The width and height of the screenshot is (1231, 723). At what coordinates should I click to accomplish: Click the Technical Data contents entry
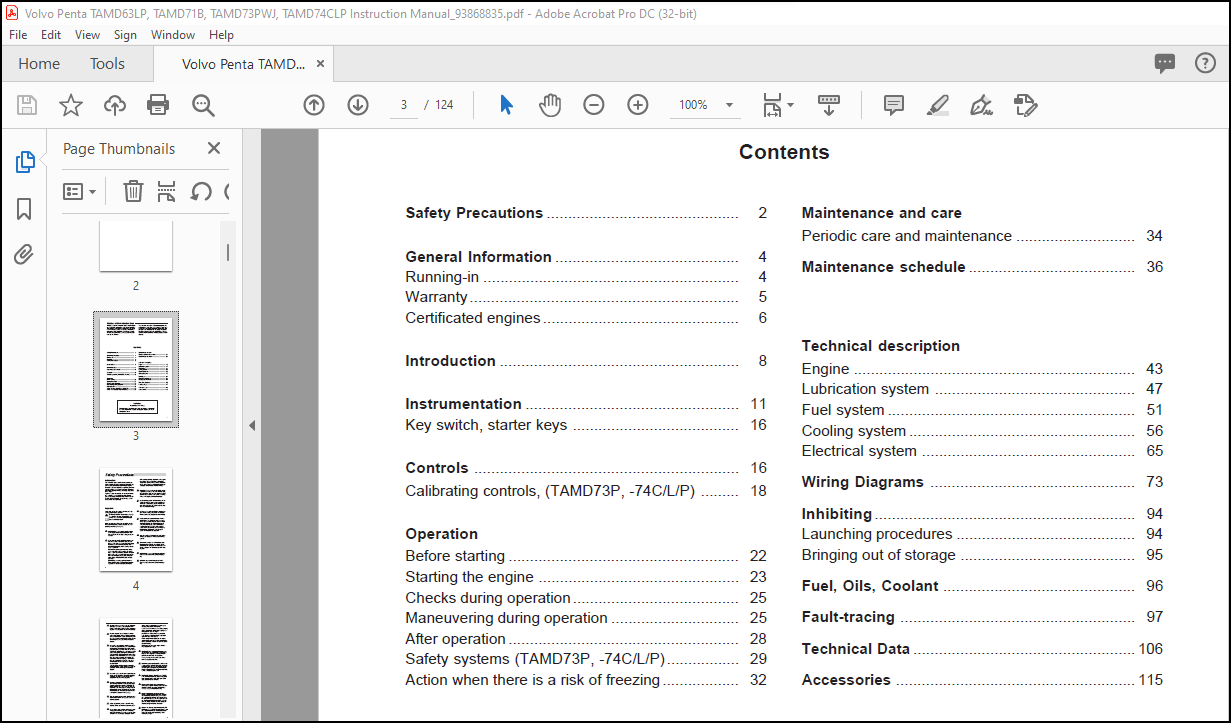(982, 649)
